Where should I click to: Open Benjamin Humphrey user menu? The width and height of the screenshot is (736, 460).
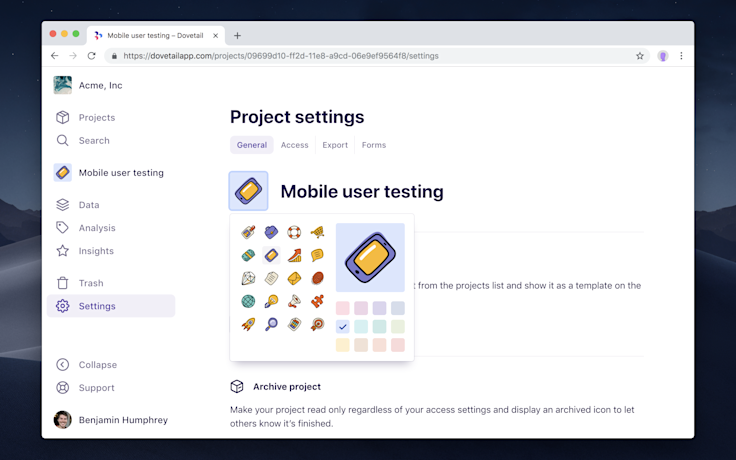point(111,420)
